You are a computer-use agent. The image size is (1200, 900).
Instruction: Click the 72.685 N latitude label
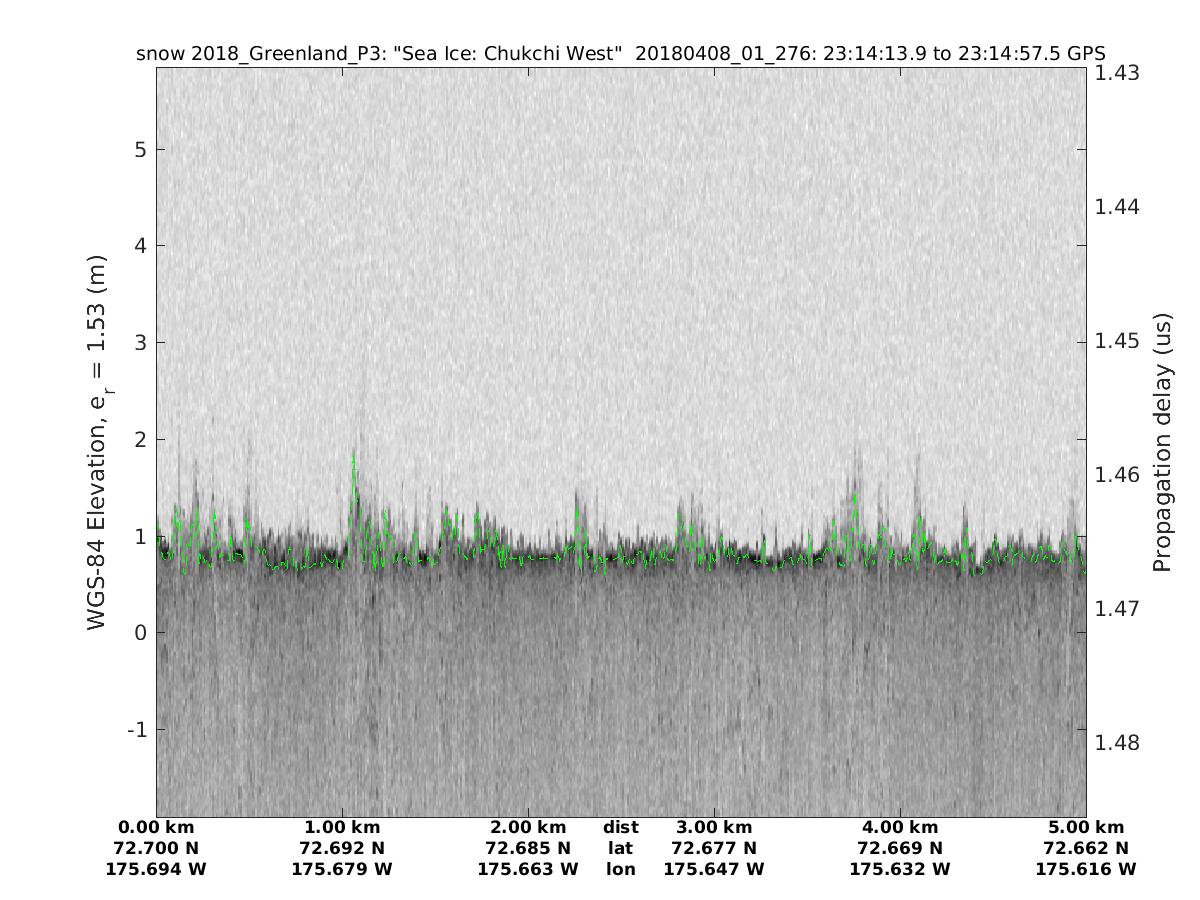click(x=528, y=849)
